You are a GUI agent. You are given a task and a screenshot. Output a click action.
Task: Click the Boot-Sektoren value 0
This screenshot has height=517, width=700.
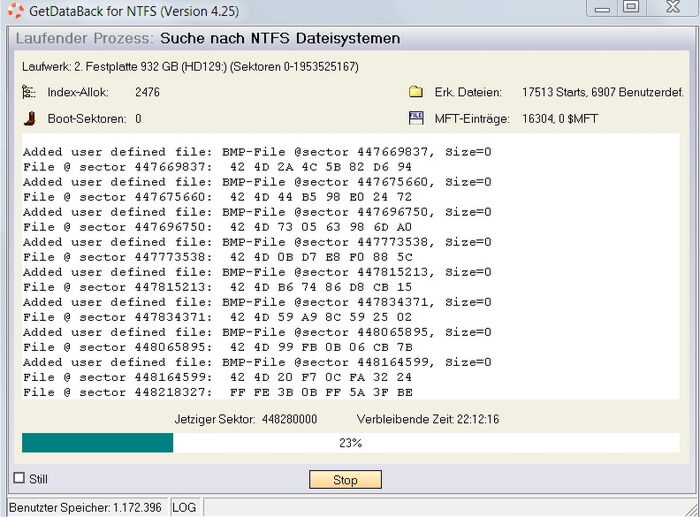coord(138,119)
